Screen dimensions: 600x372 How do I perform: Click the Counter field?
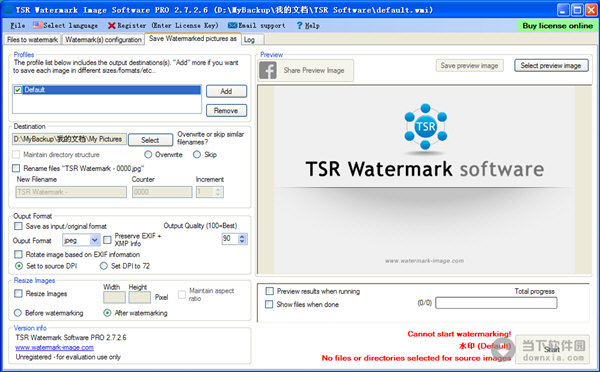pos(162,192)
